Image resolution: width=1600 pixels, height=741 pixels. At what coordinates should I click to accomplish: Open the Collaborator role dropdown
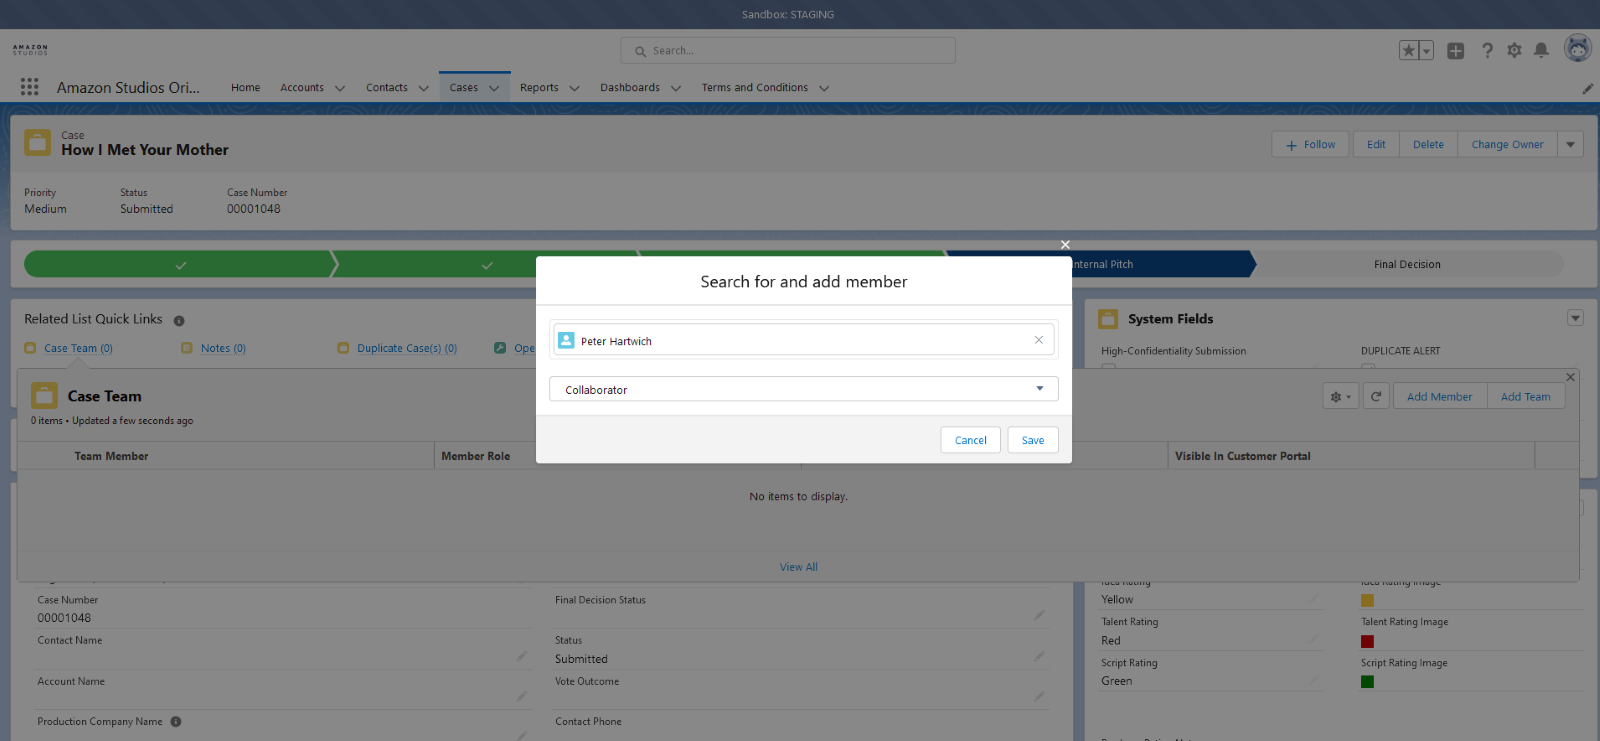coord(804,389)
